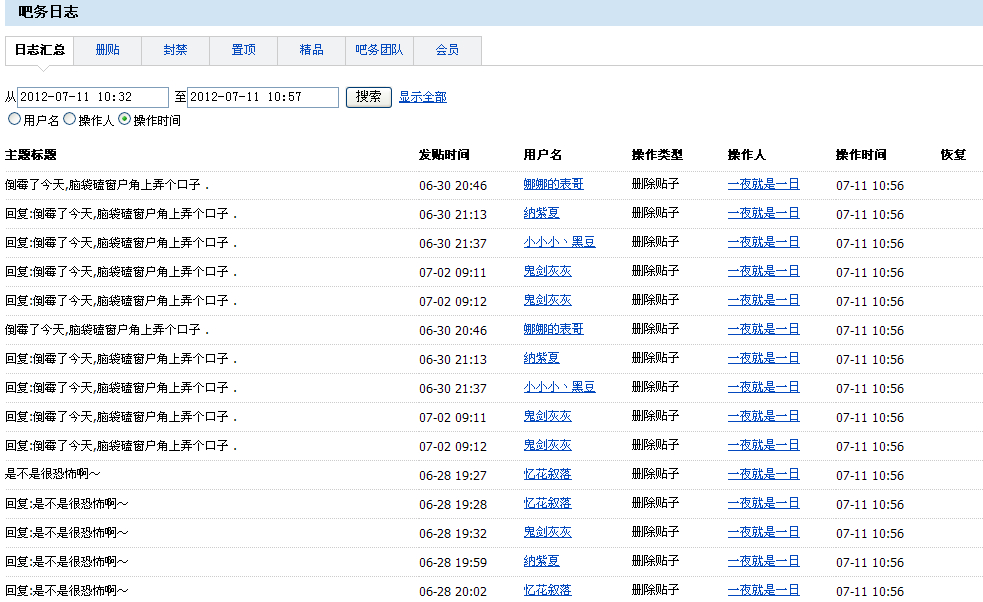Open user 鬼剑灰灰 in the 06-28 19:32 row
The width and height of the screenshot is (983, 602).
click(547, 532)
